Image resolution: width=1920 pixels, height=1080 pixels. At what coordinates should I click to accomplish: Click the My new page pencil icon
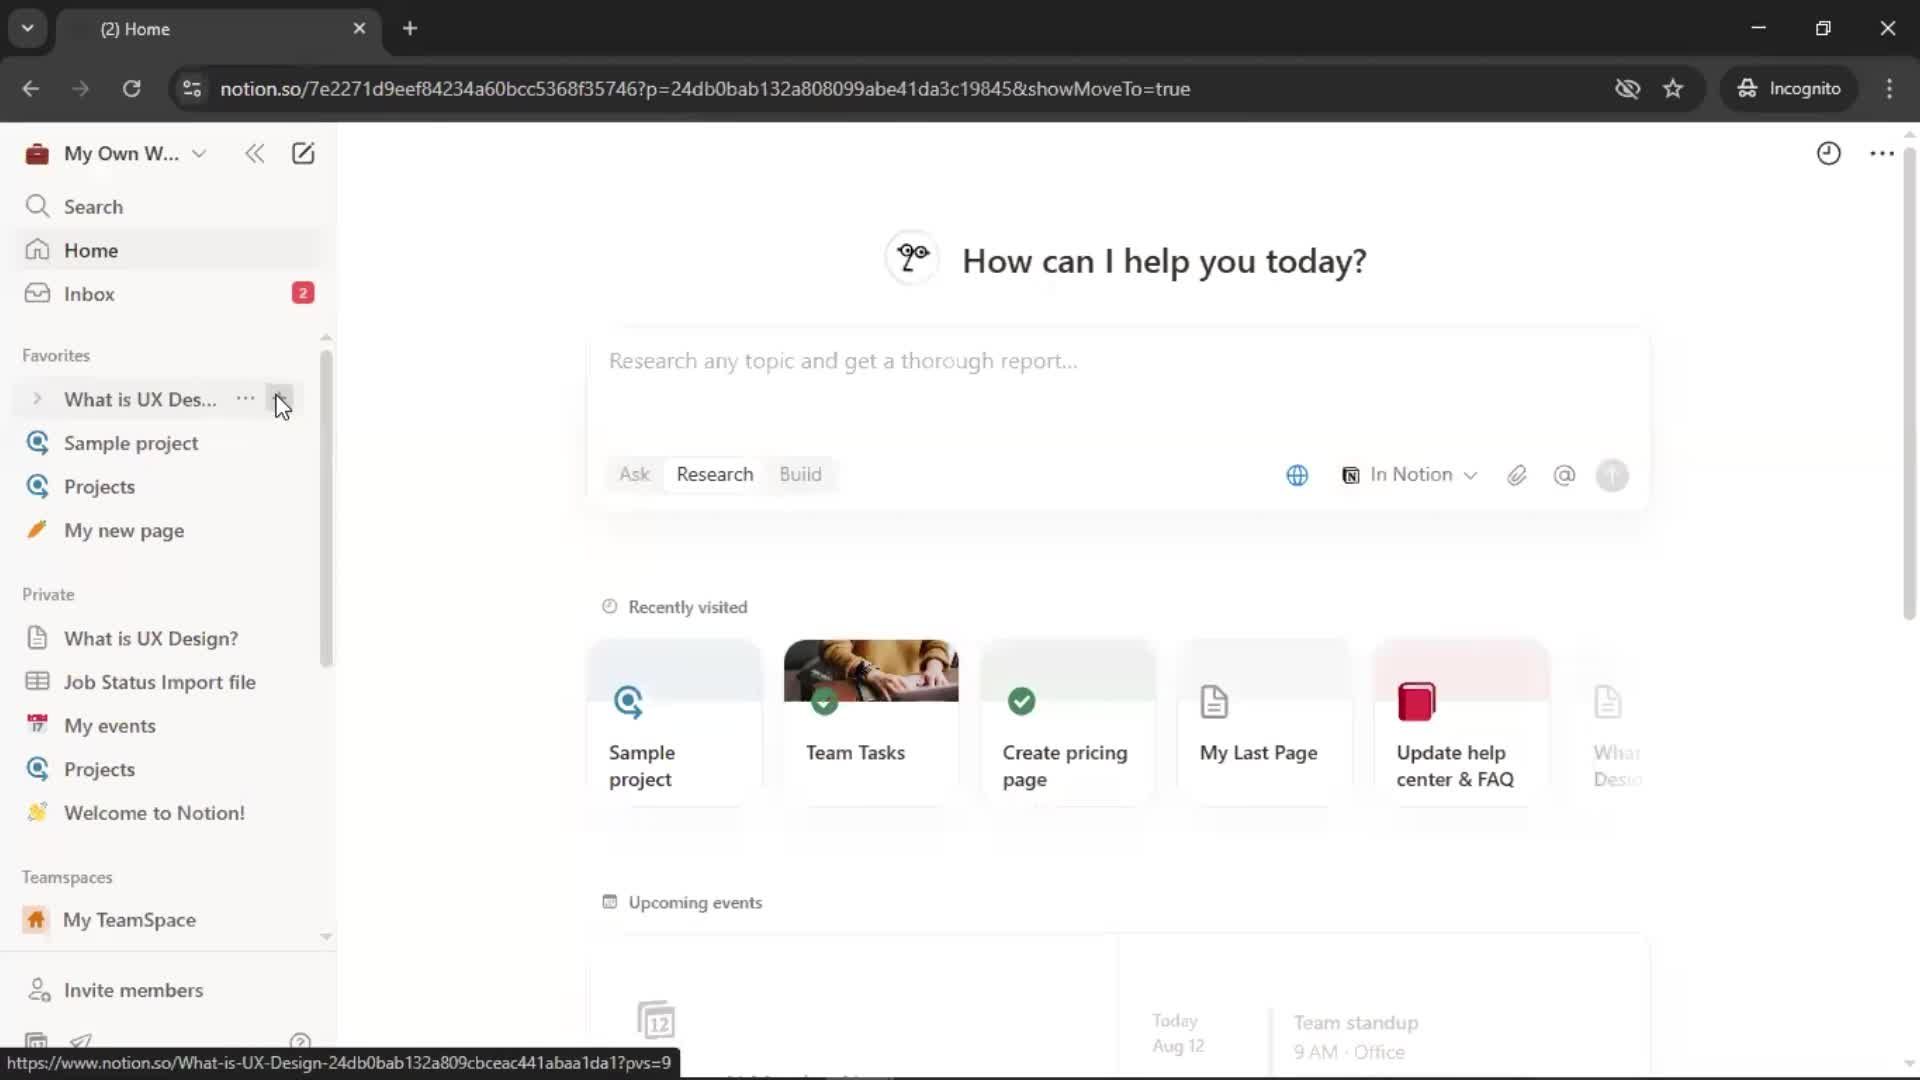coord(37,530)
